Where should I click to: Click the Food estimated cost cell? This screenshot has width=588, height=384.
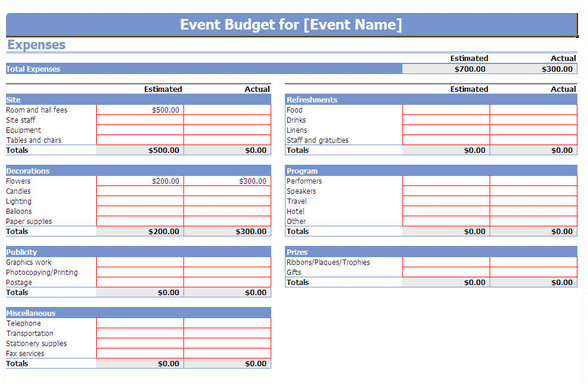pos(446,110)
